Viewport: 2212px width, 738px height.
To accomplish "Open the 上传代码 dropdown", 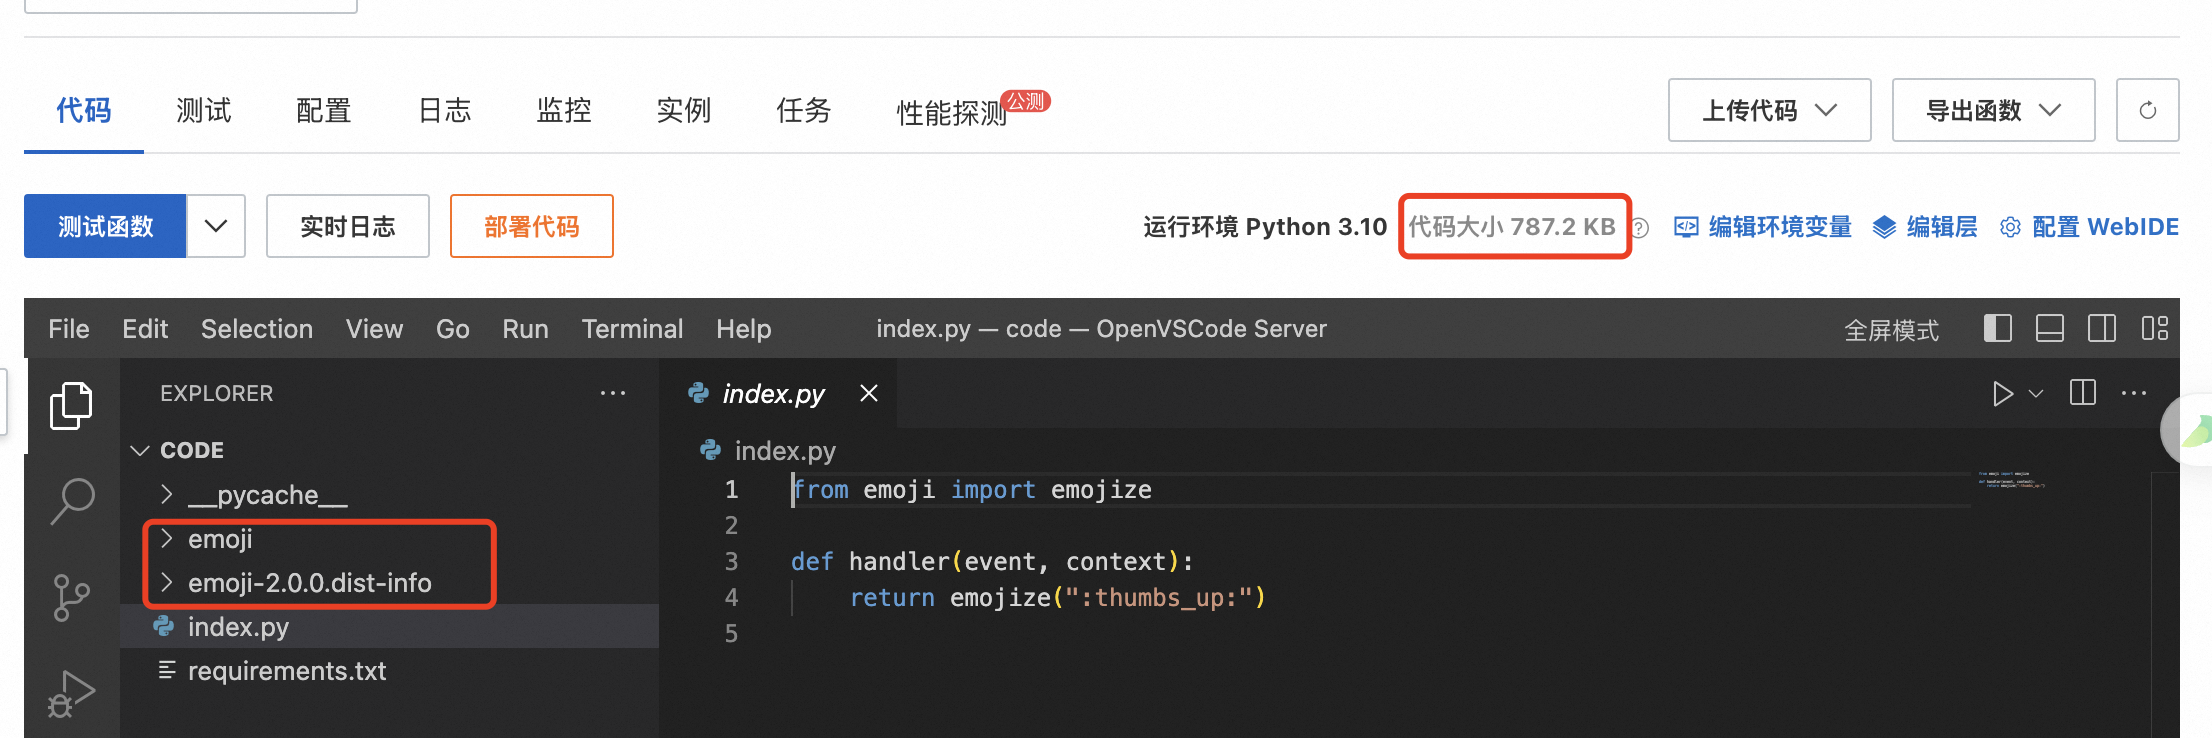I will (x=1769, y=110).
